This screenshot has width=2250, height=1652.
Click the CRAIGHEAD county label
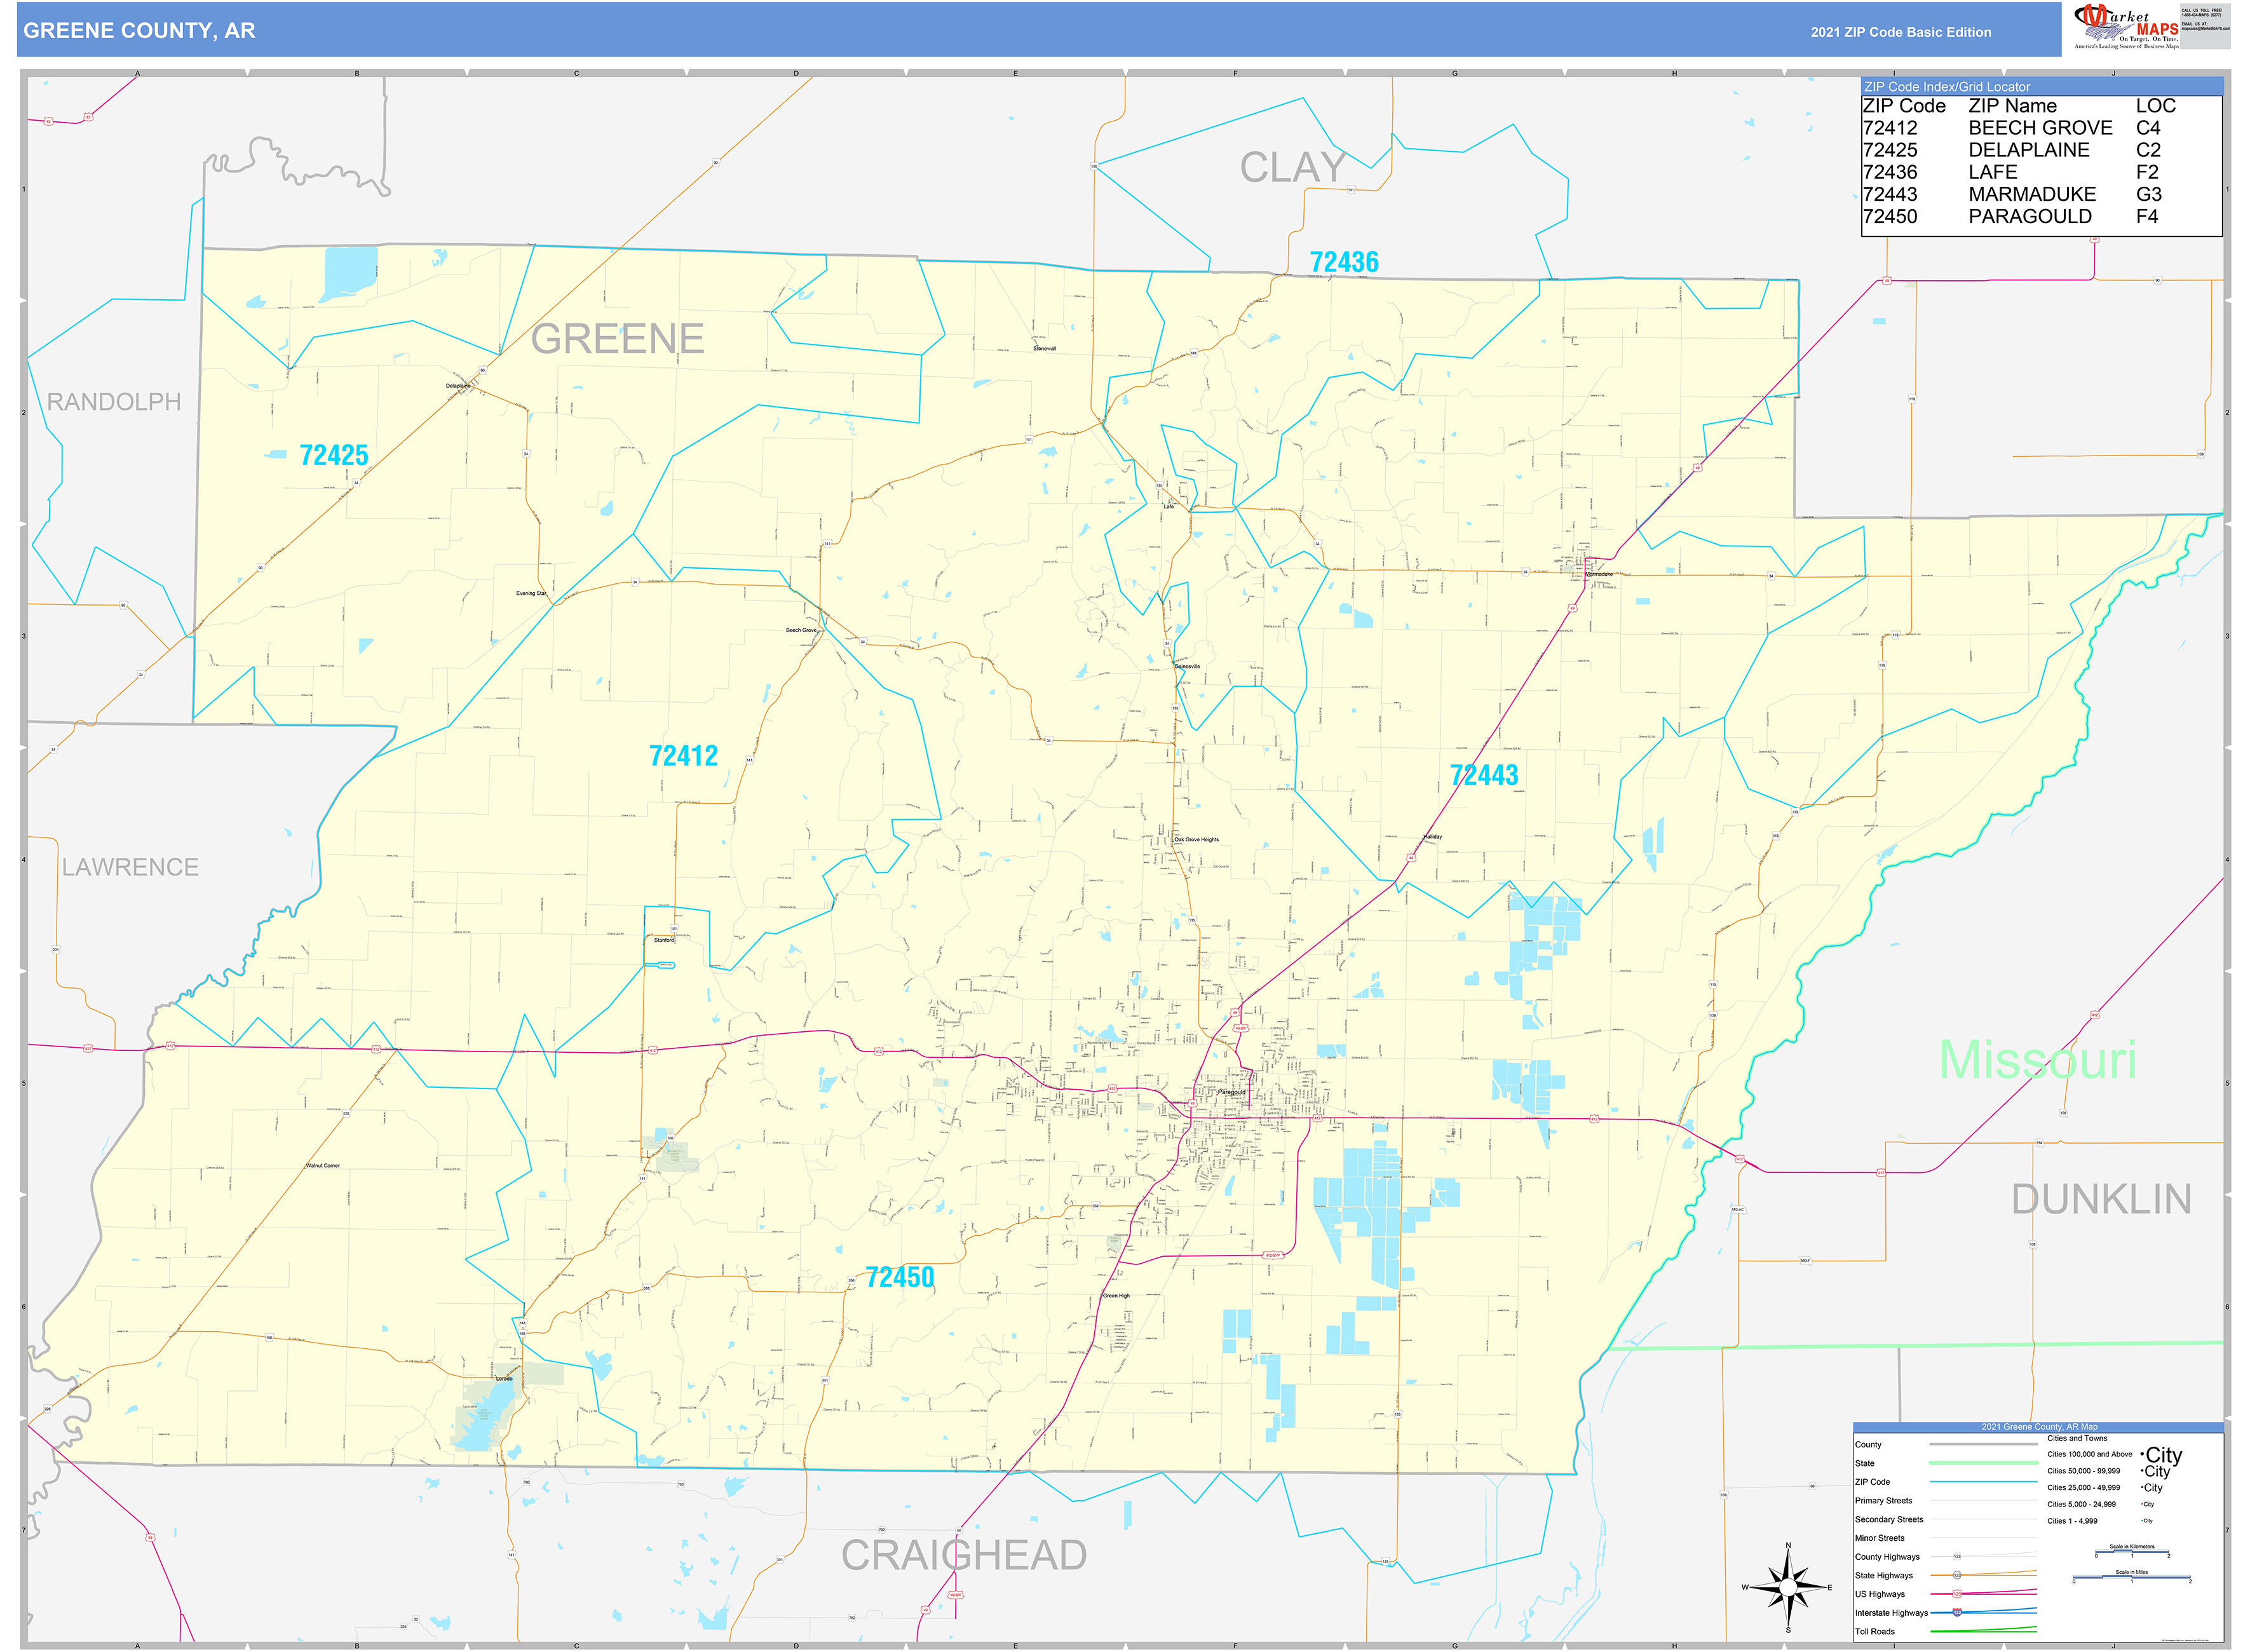click(x=963, y=1555)
